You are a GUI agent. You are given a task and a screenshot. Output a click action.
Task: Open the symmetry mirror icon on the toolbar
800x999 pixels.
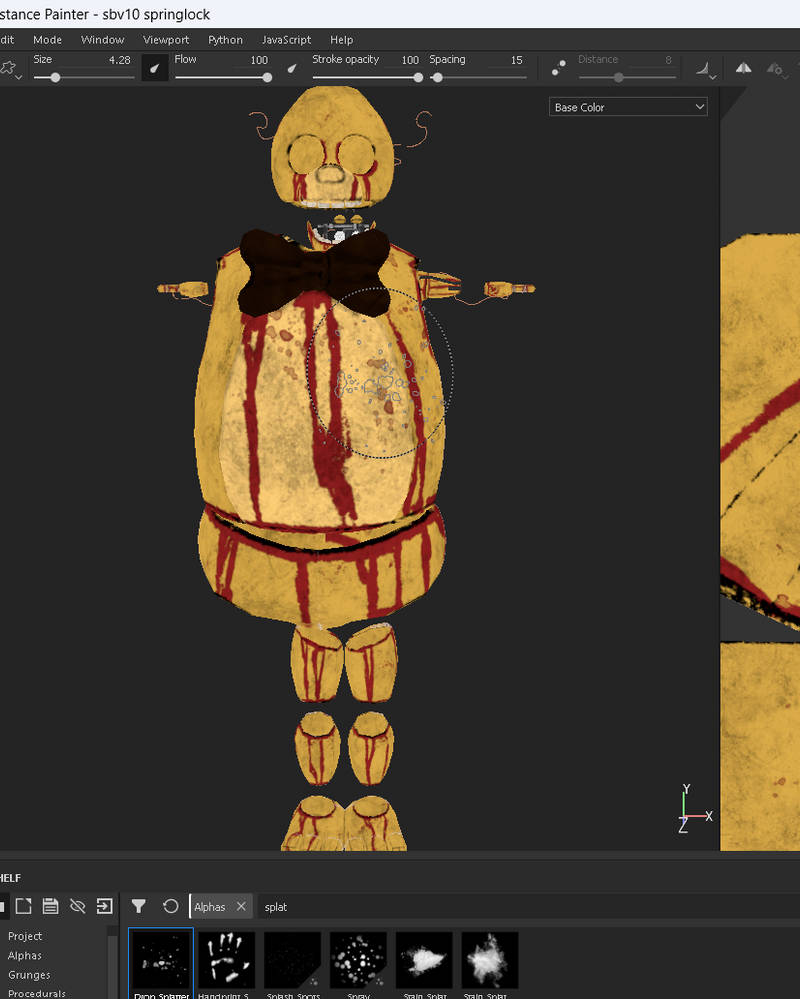743,68
